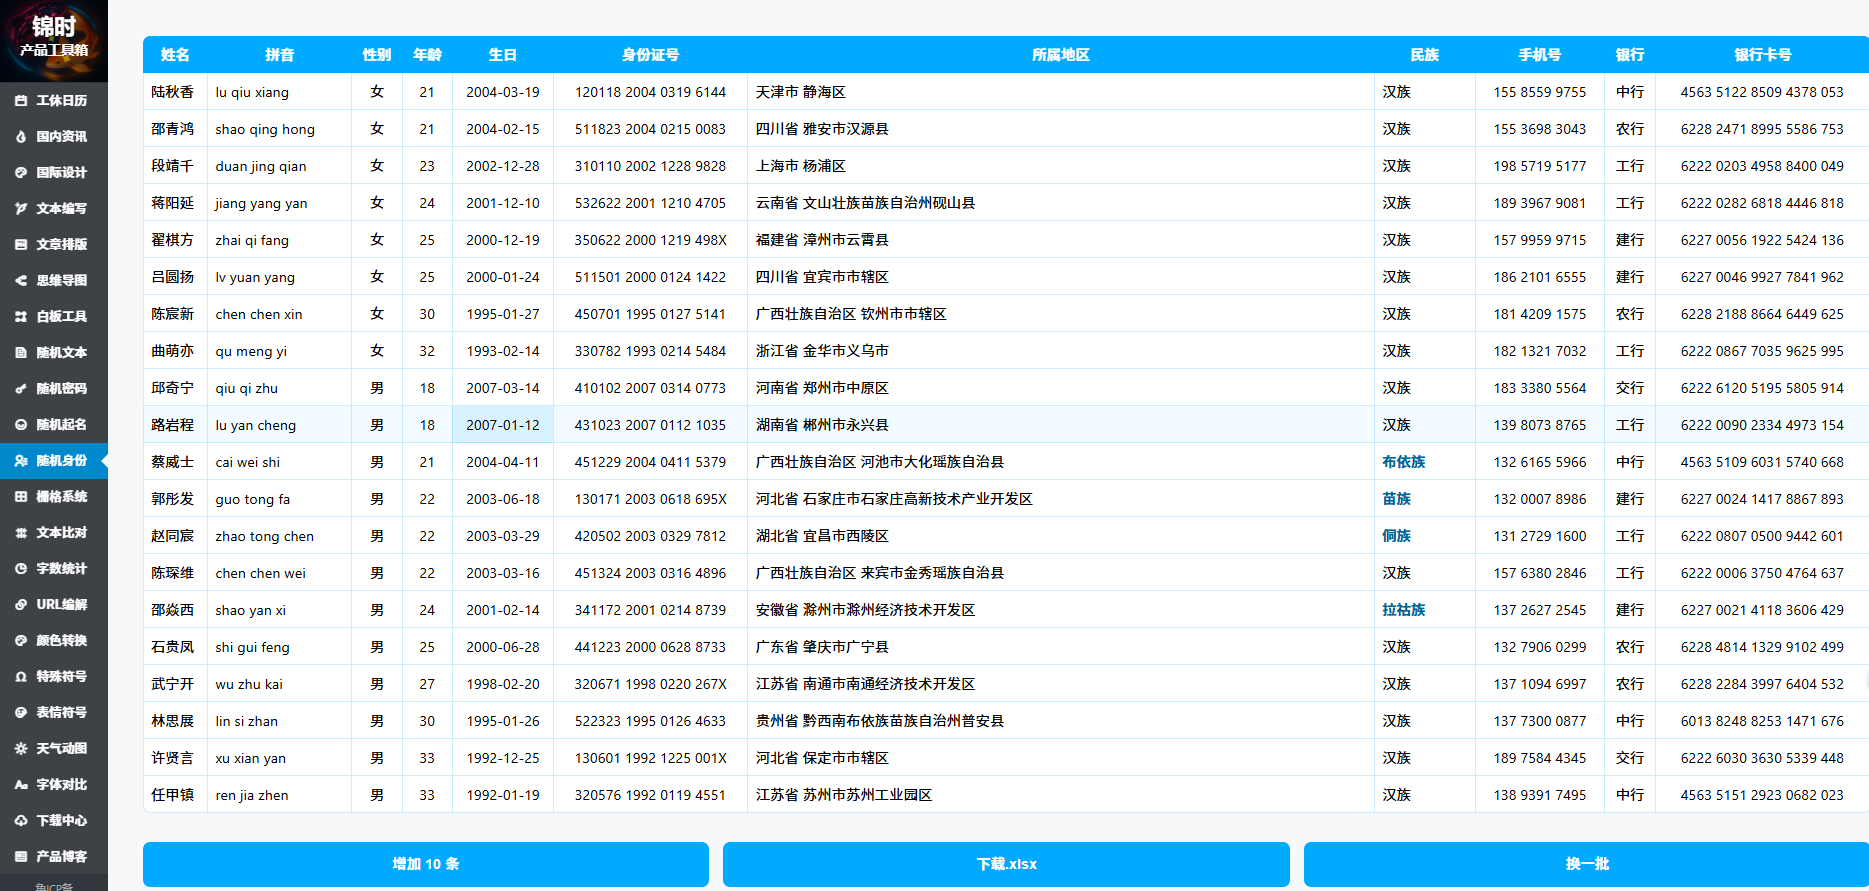1869x891 pixels.
Task: Open 国内资讯 news icon in sidebar
Action: coord(21,137)
